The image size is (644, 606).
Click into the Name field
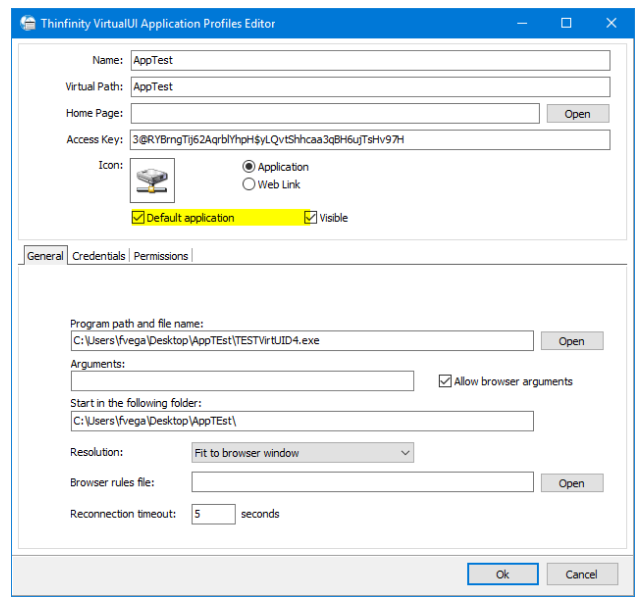point(370,60)
